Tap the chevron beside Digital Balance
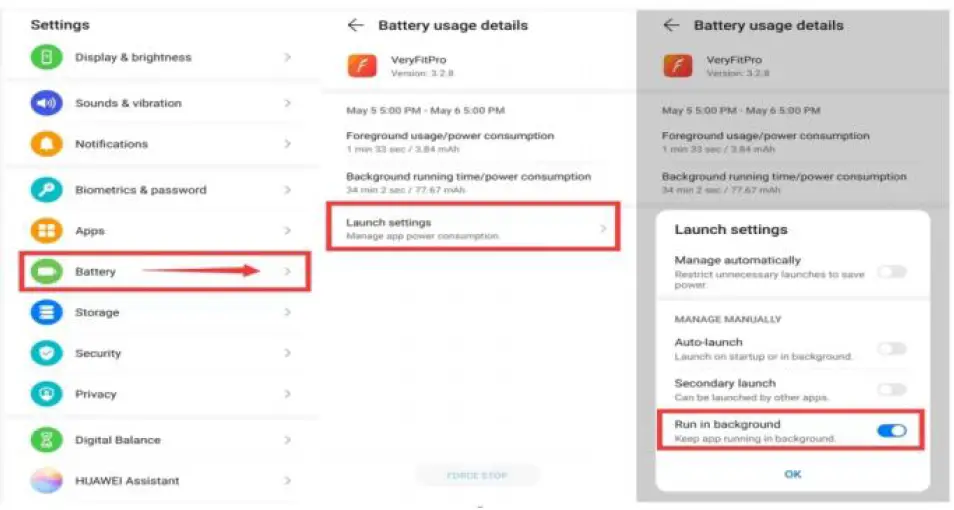Image resolution: width=954 pixels, height=510 pixels. tap(287, 440)
